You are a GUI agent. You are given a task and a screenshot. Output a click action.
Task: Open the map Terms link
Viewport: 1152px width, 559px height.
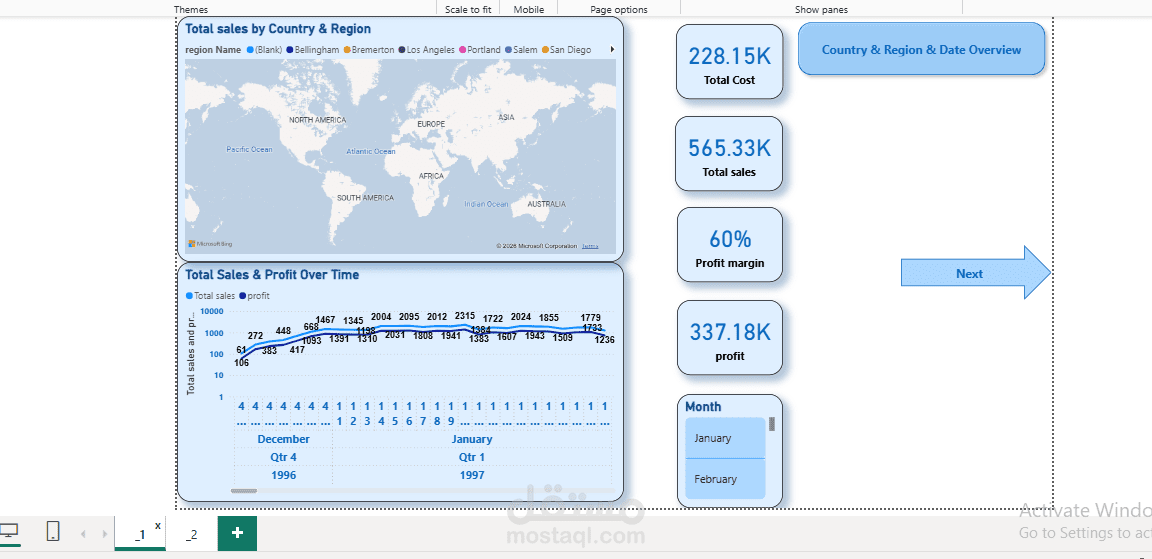(x=590, y=246)
